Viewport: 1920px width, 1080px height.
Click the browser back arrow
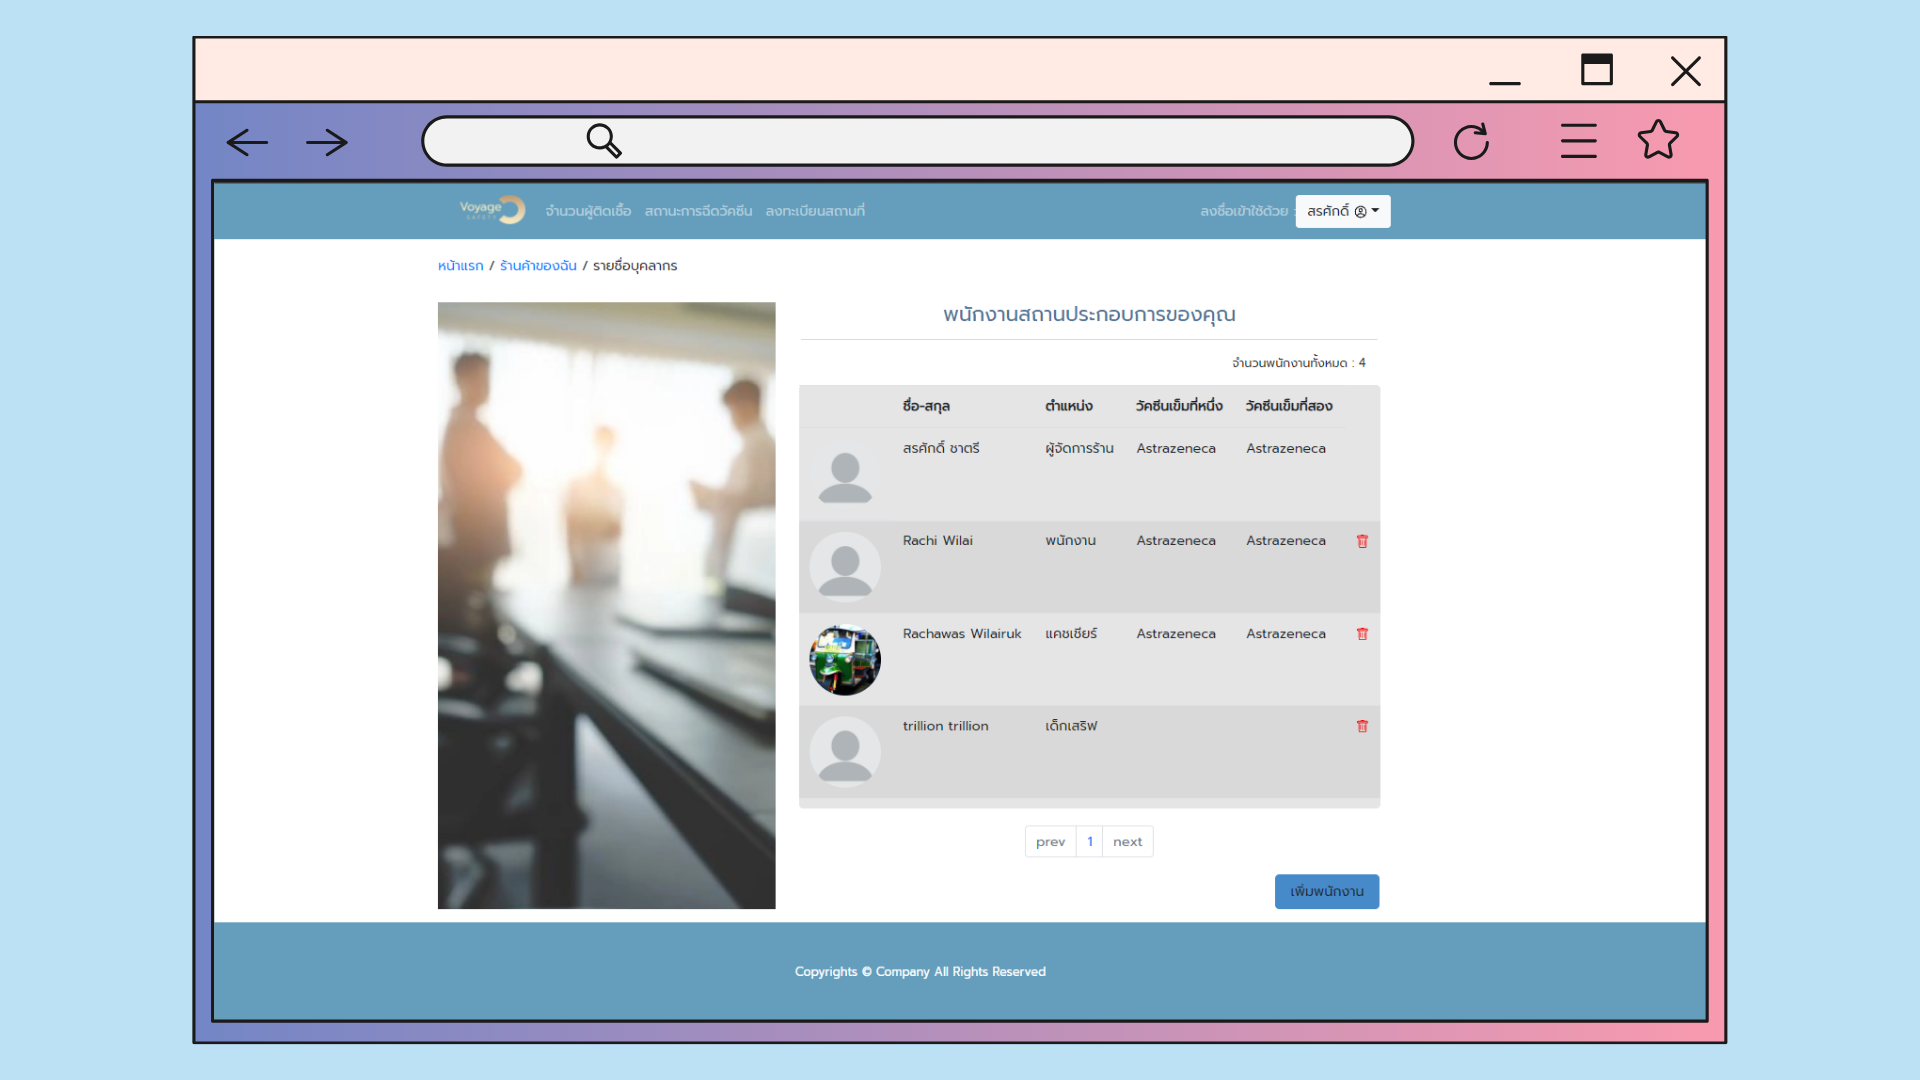[x=247, y=142]
